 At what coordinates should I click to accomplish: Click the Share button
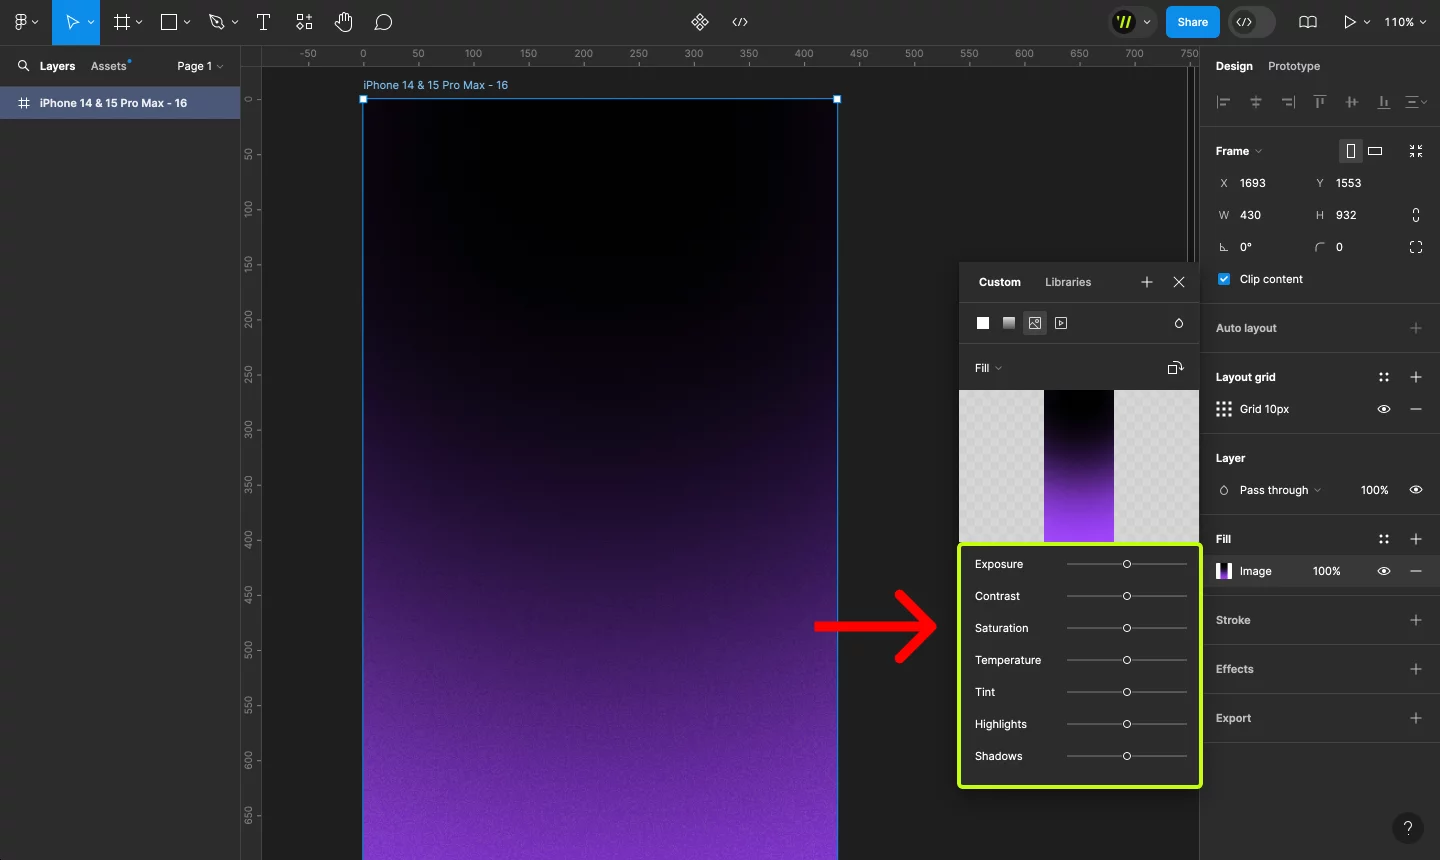coord(1192,22)
